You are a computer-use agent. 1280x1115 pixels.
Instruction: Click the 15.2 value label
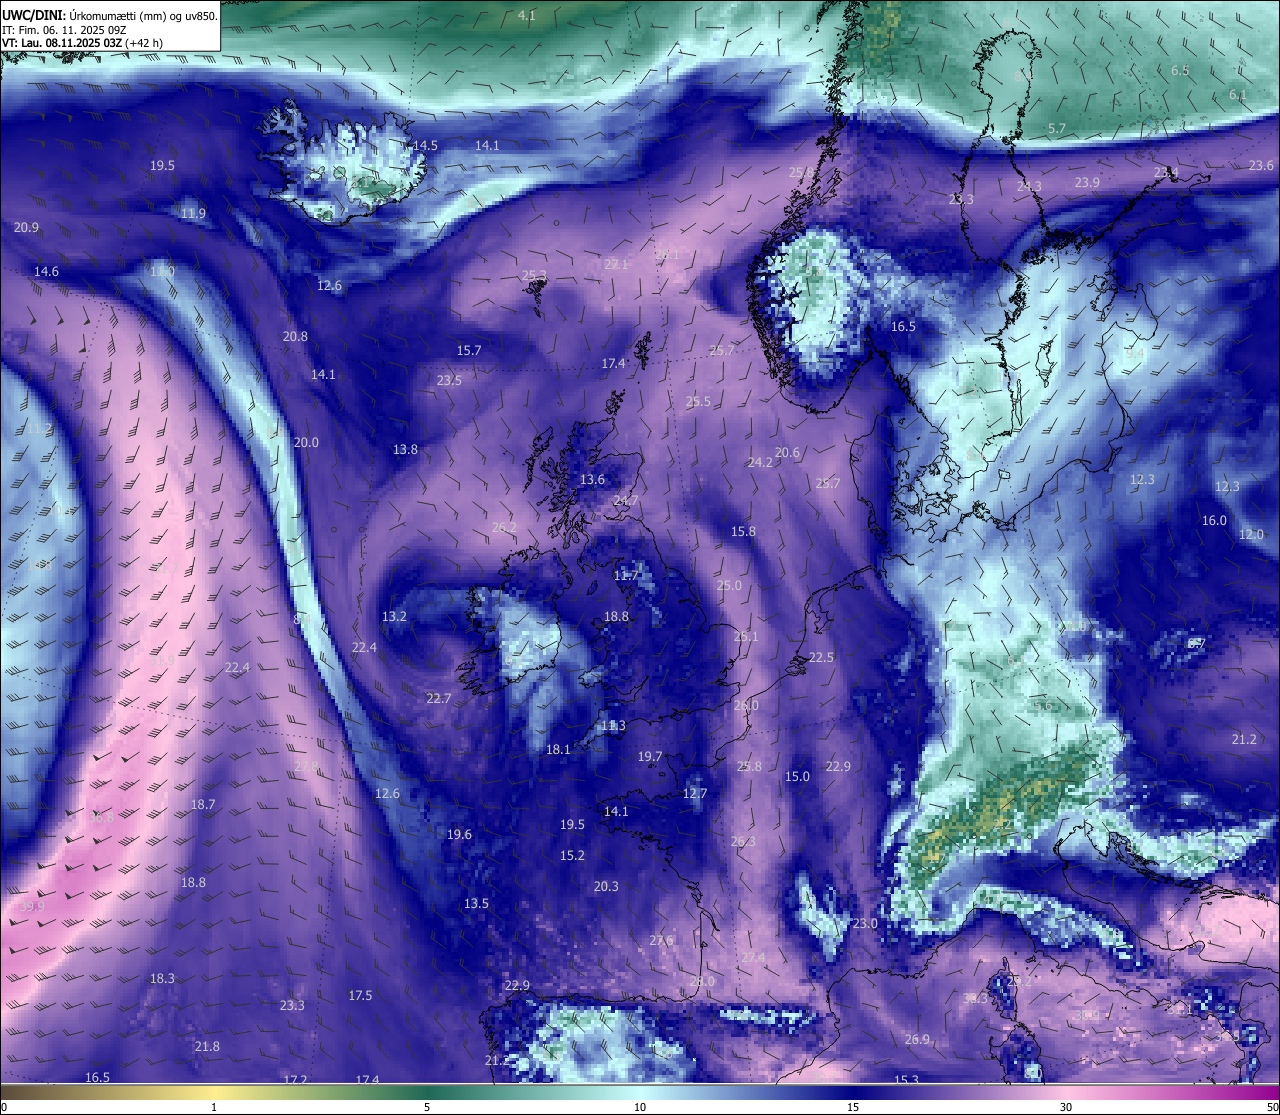[572, 856]
